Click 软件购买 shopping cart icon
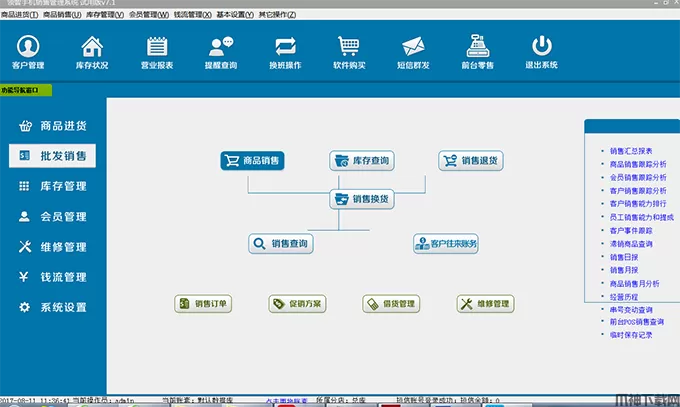The width and height of the screenshot is (680, 407). tap(349, 52)
